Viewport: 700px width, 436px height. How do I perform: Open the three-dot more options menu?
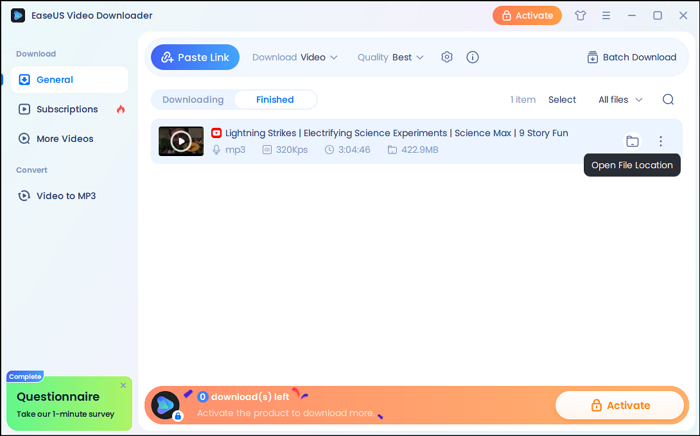661,141
